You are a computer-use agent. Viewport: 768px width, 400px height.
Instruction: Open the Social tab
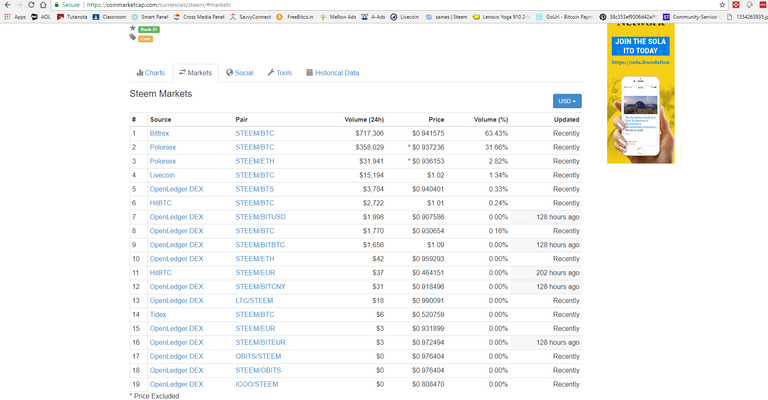click(x=240, y=73)
